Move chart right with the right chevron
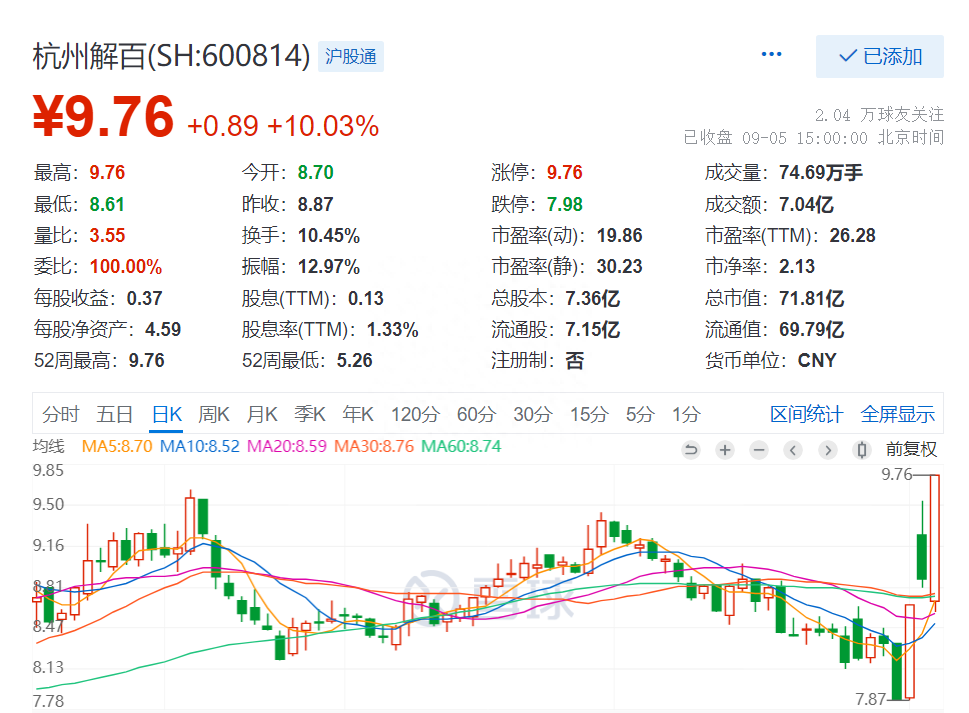Viewport: 969px width, 713px height. point(827,450)
